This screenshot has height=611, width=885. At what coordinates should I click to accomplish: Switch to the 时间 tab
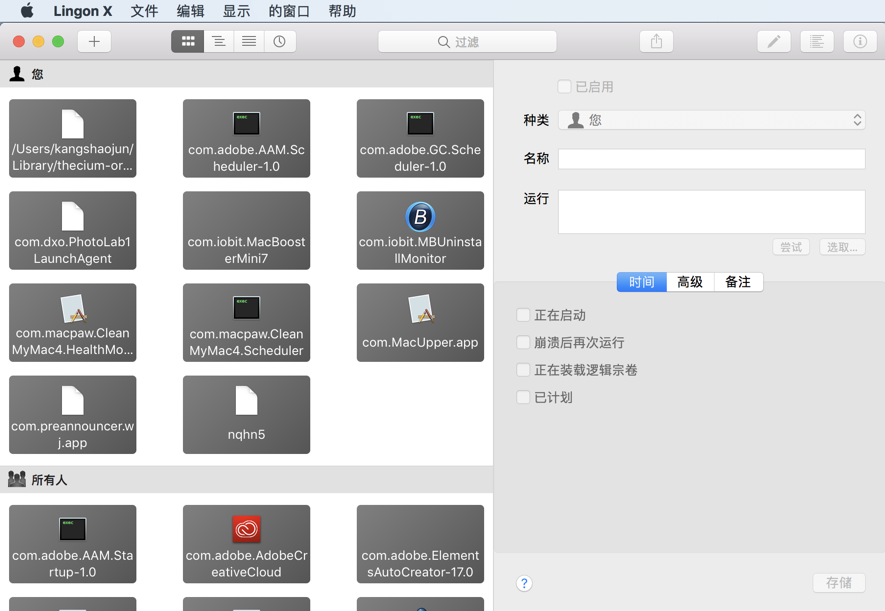[x=642, y=282]
